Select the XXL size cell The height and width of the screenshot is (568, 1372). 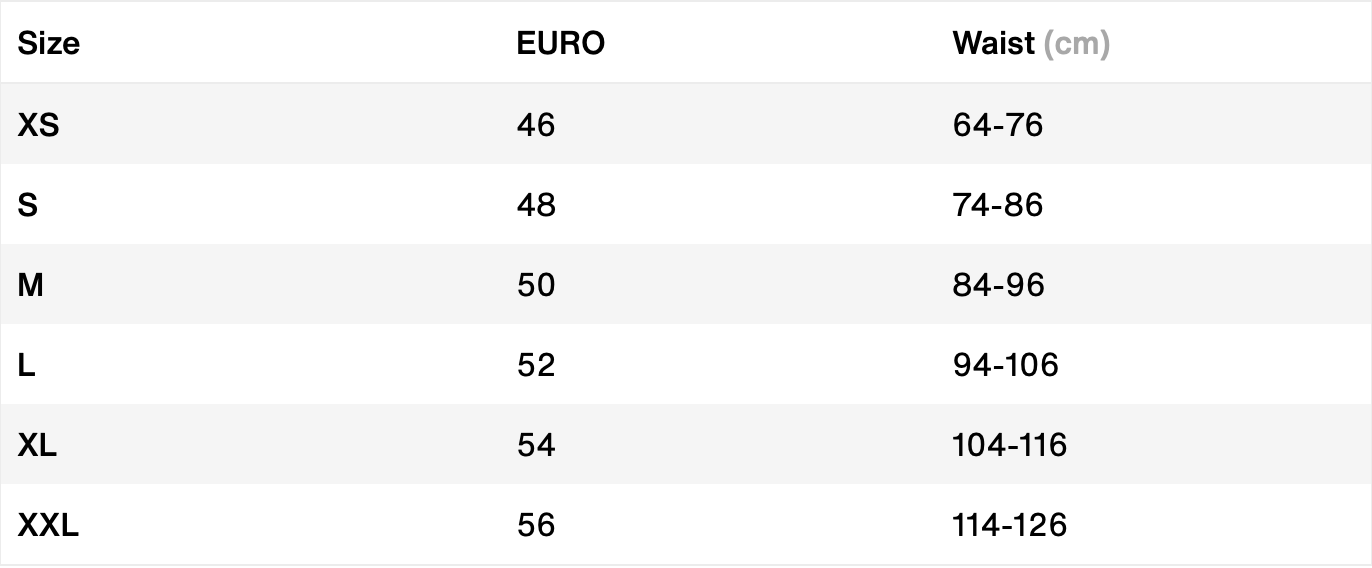coord(48,525)
